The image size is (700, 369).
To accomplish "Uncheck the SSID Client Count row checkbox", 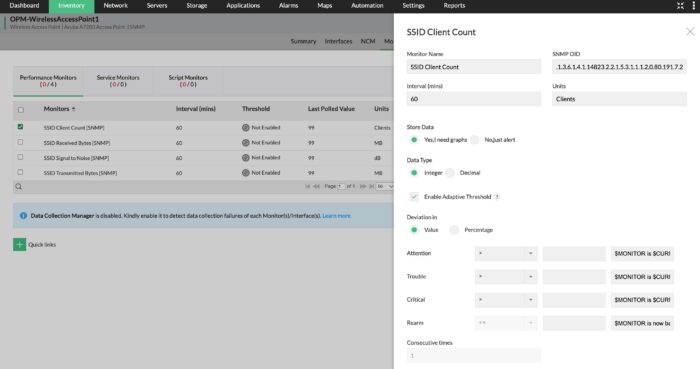I will pos(21,127).
